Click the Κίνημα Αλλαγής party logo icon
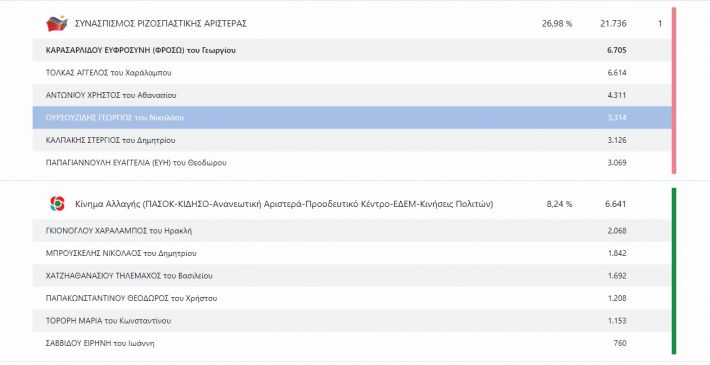 point(58,204)
